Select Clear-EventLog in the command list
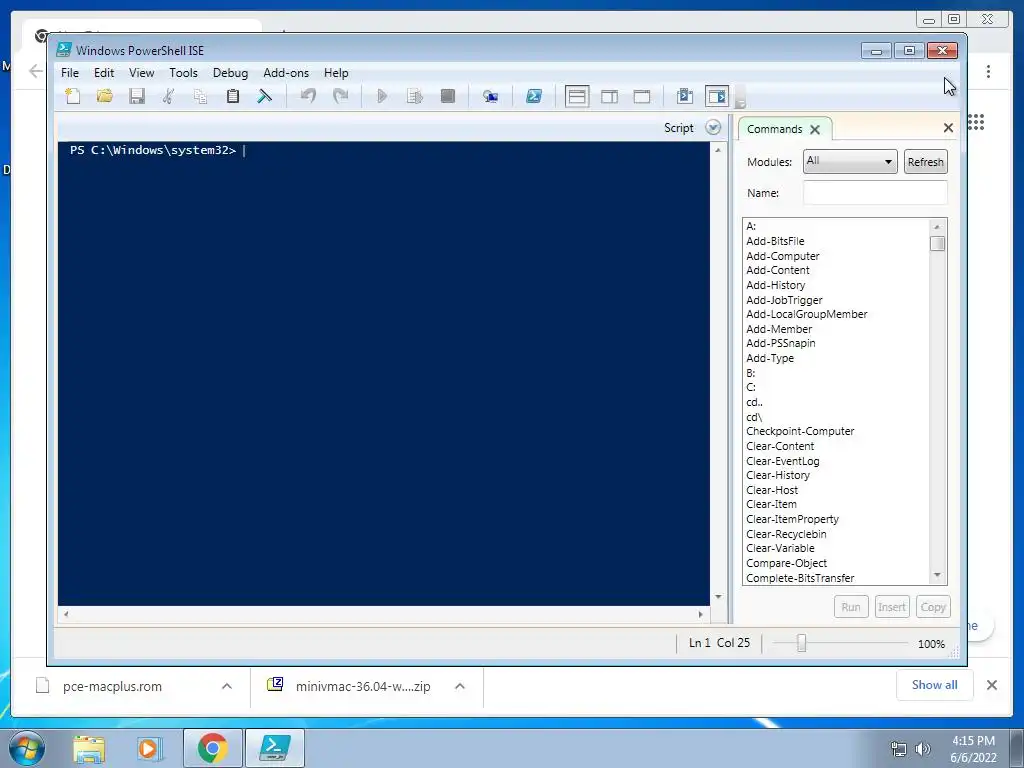Viewport: 1024px width, 768px height. tap(782, 460)
